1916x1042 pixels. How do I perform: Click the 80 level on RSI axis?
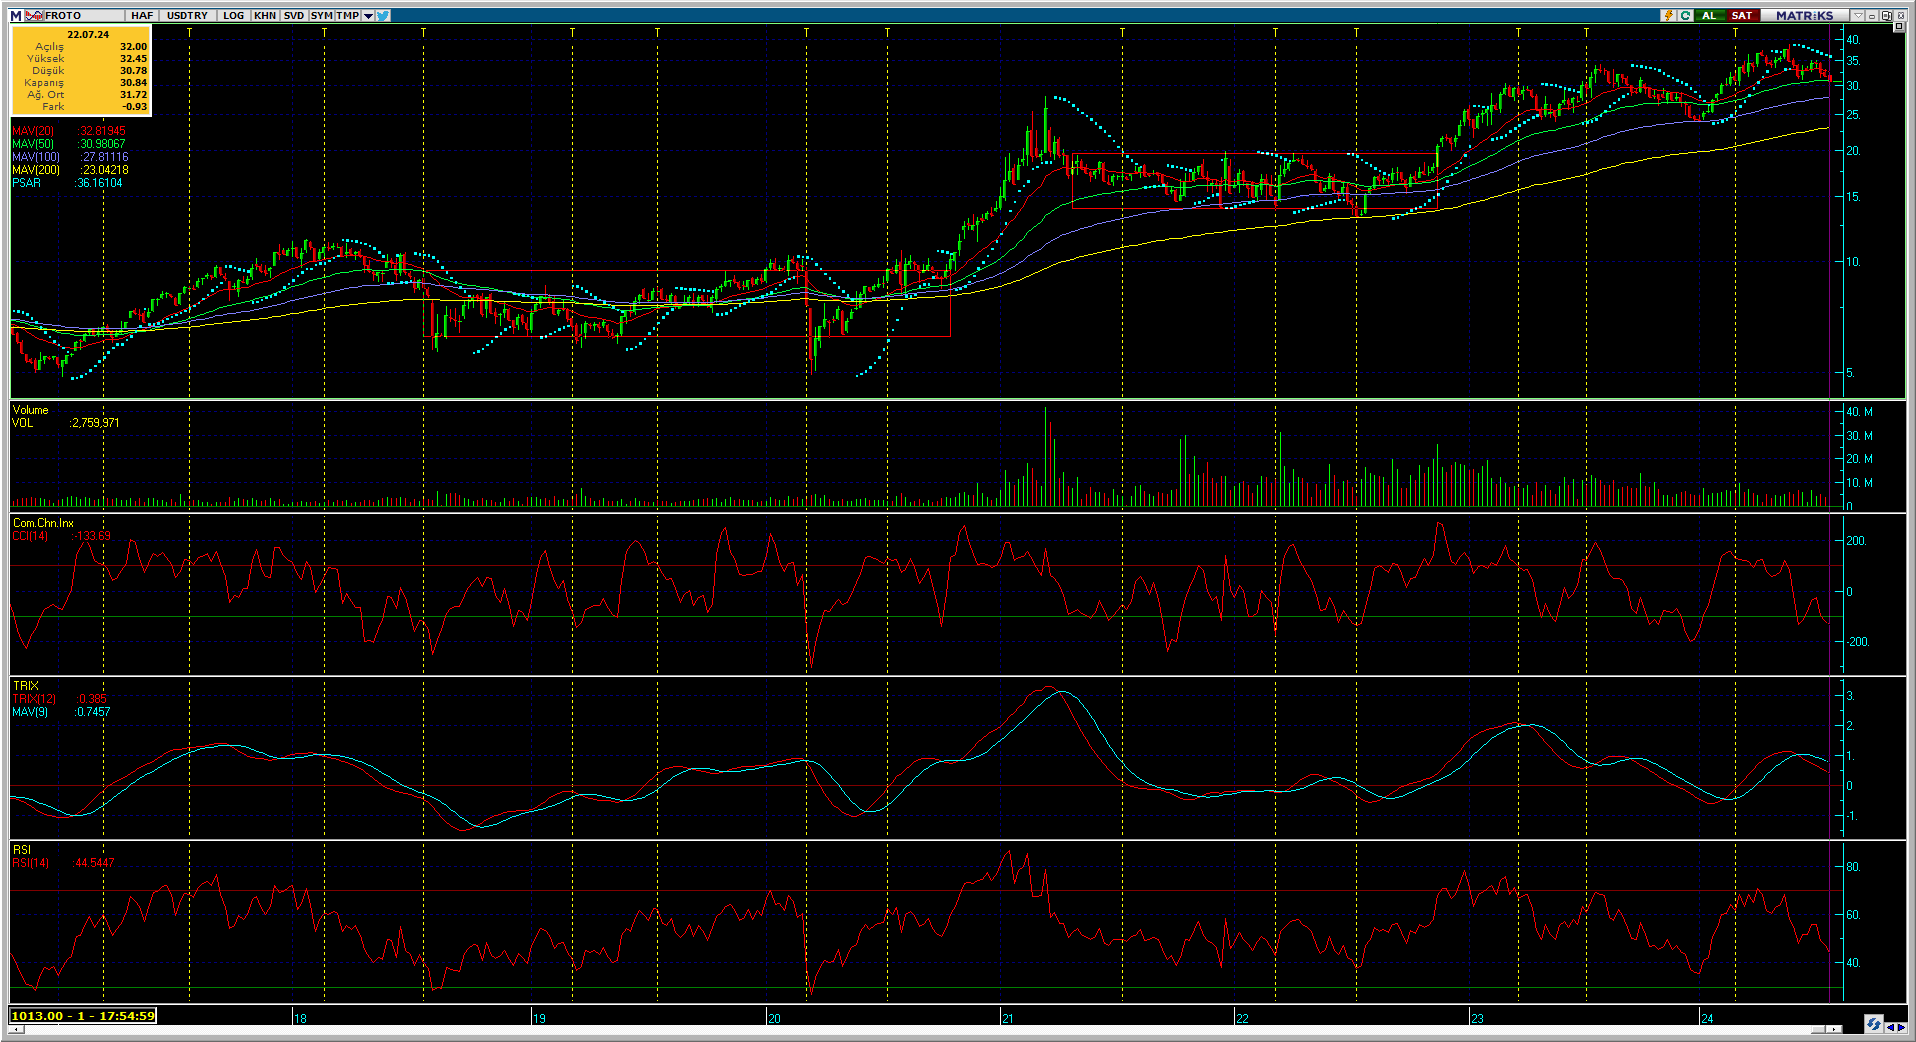pyautogui.click(x=1853, y=867)
